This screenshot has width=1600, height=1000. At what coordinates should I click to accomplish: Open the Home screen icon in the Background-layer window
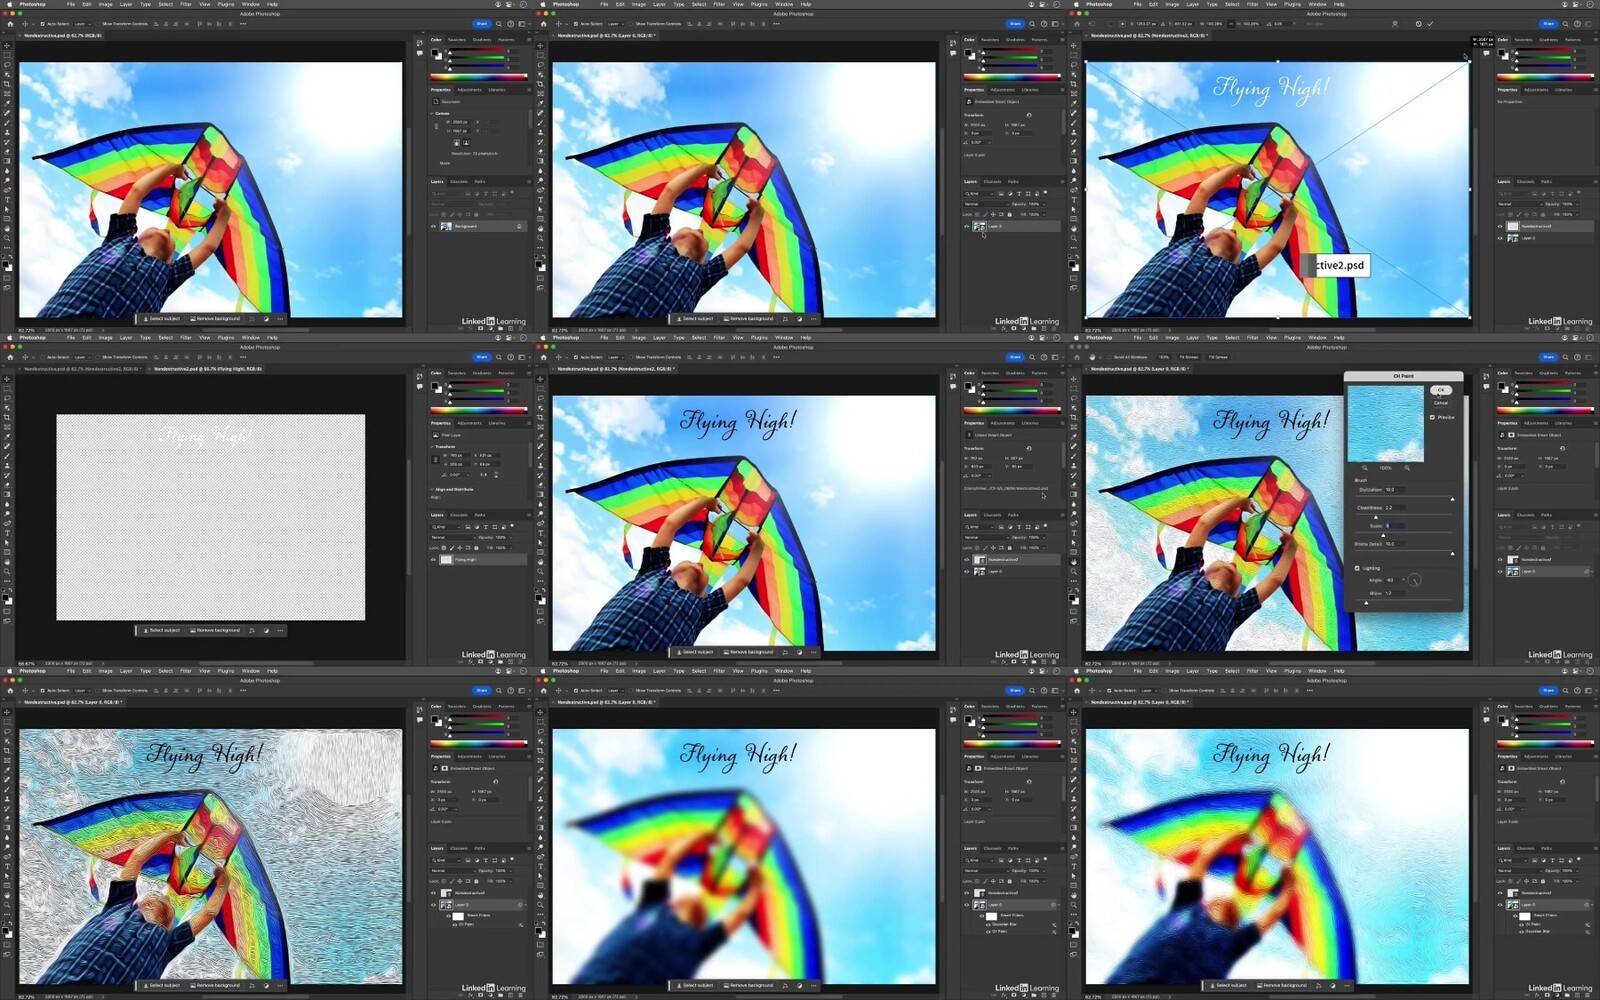[x=10, y=24]
